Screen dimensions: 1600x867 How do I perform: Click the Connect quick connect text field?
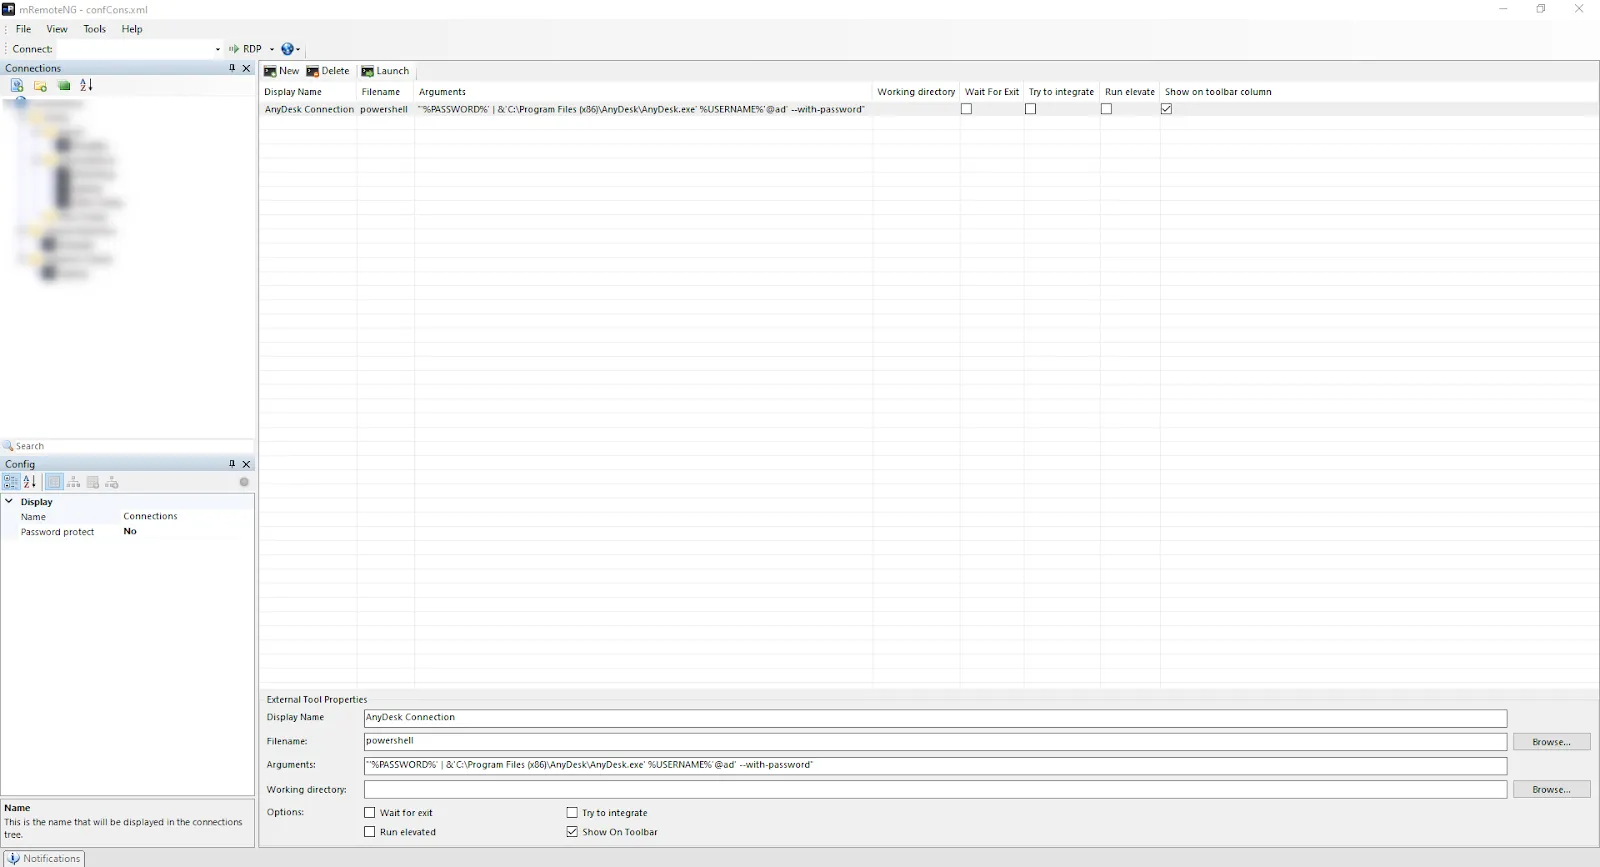click(x=134, y=49)
